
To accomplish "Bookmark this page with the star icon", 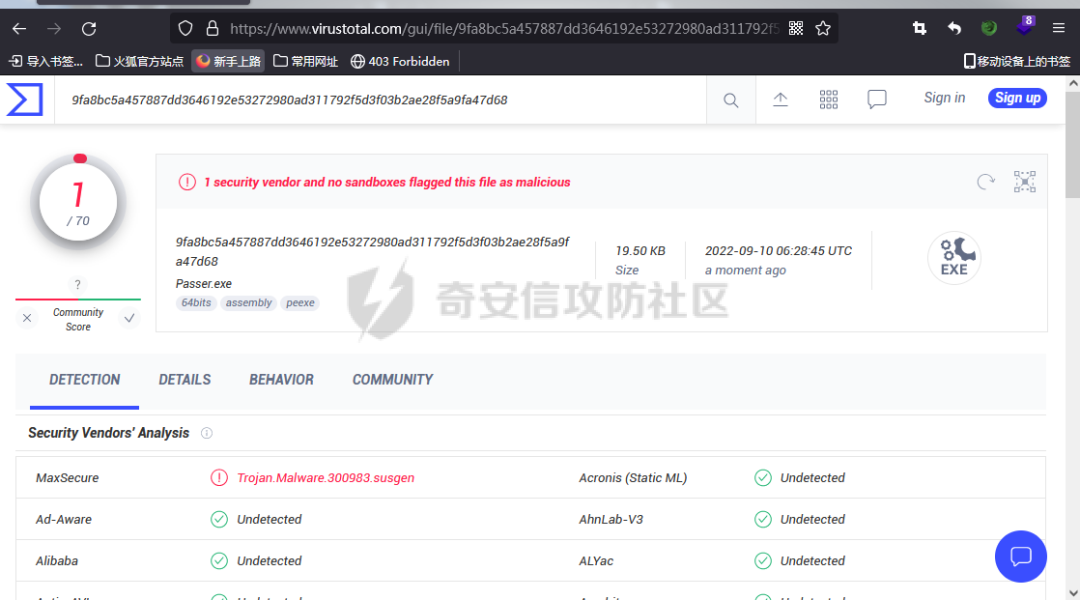I will click(822, 28).
